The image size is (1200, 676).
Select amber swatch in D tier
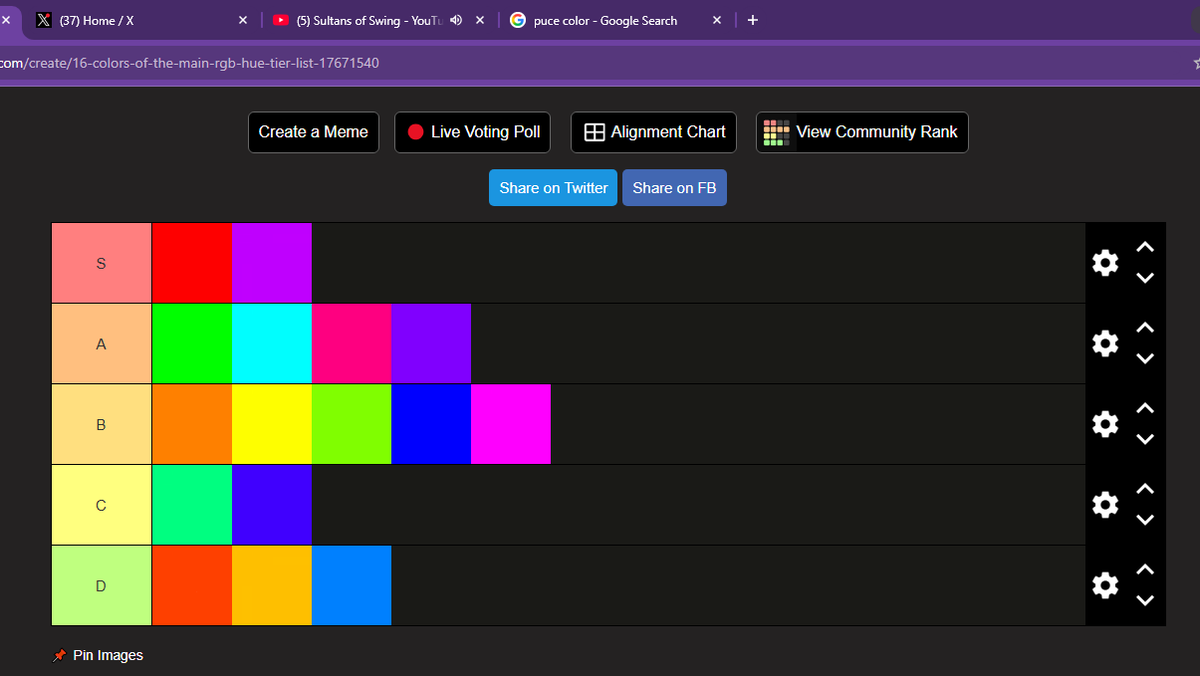[272, 585]
